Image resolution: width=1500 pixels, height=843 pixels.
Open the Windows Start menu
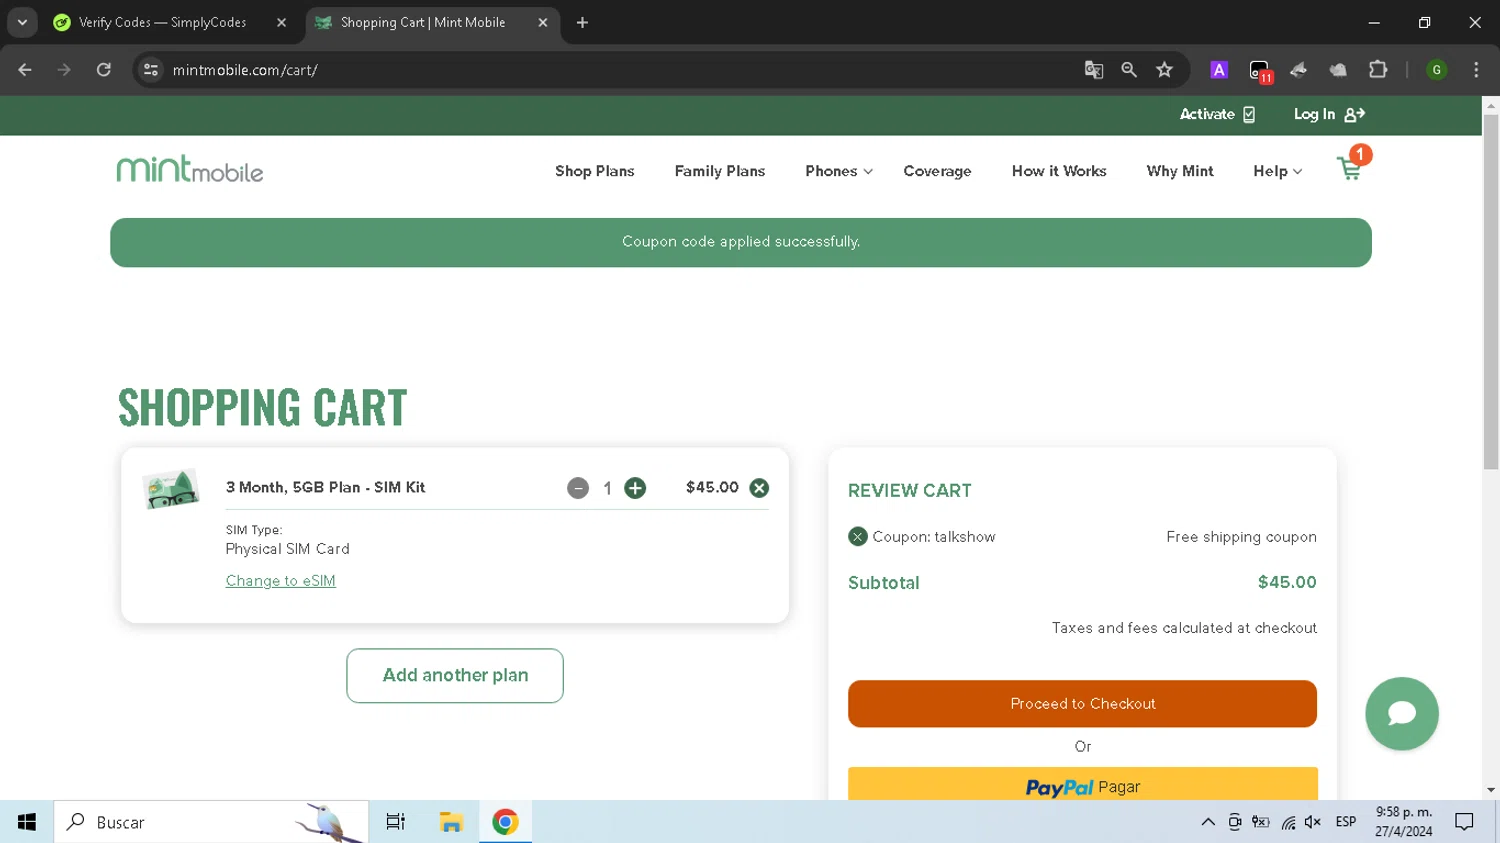tap(27, 822)
